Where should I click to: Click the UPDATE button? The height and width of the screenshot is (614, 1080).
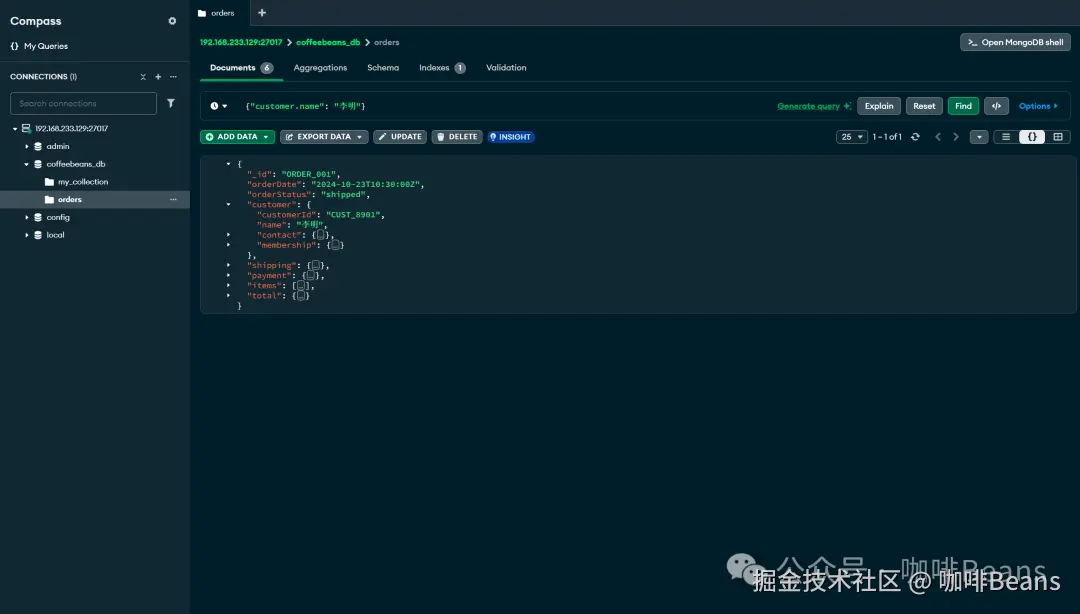[400, 137]
